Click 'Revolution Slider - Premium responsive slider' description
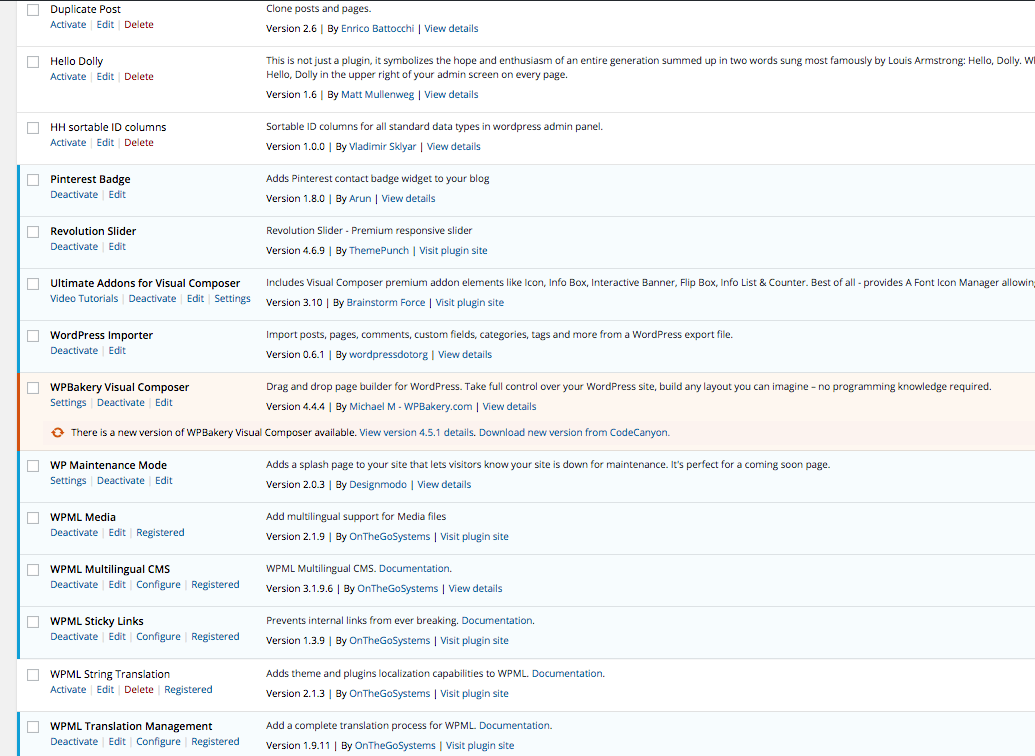This screenshot has height=756, width=1035. click(369, 230)
